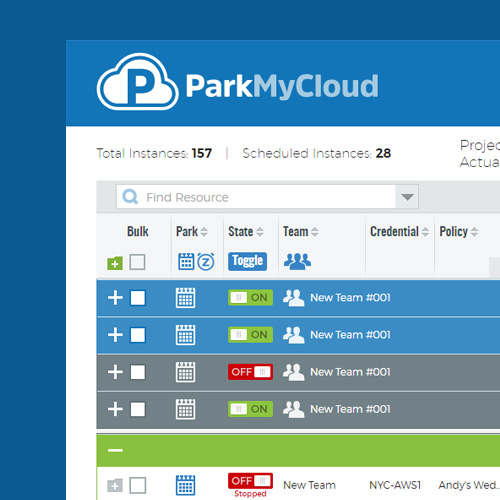
Task: Click the Scheduled Instances 28 count
Action: [383, 153]
